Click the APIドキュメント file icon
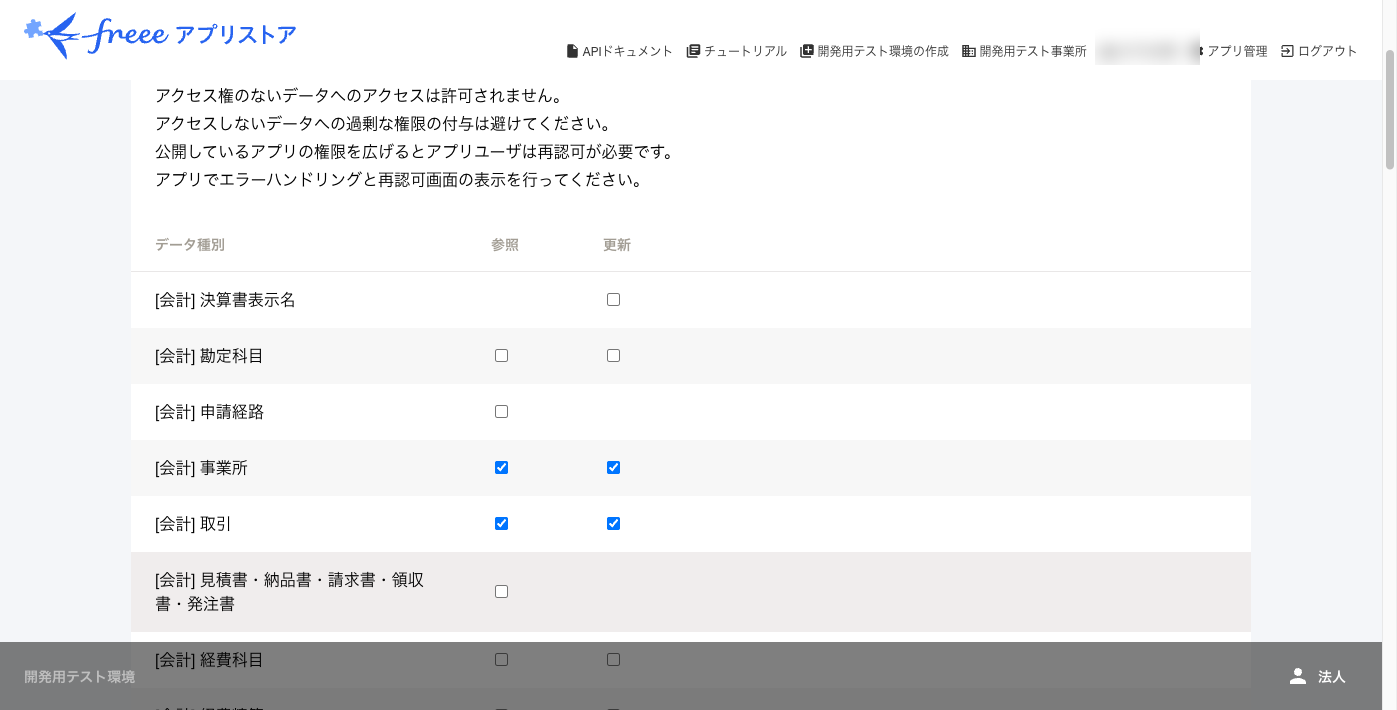Viewport: 1397px width, 710px height. (x=572, y=51)
